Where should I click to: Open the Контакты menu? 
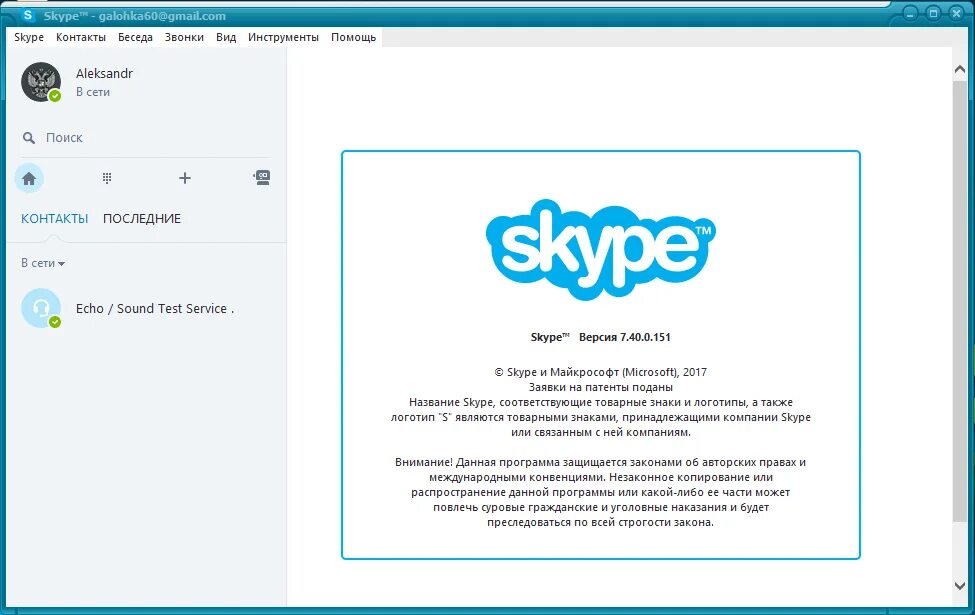coord(81,37)
